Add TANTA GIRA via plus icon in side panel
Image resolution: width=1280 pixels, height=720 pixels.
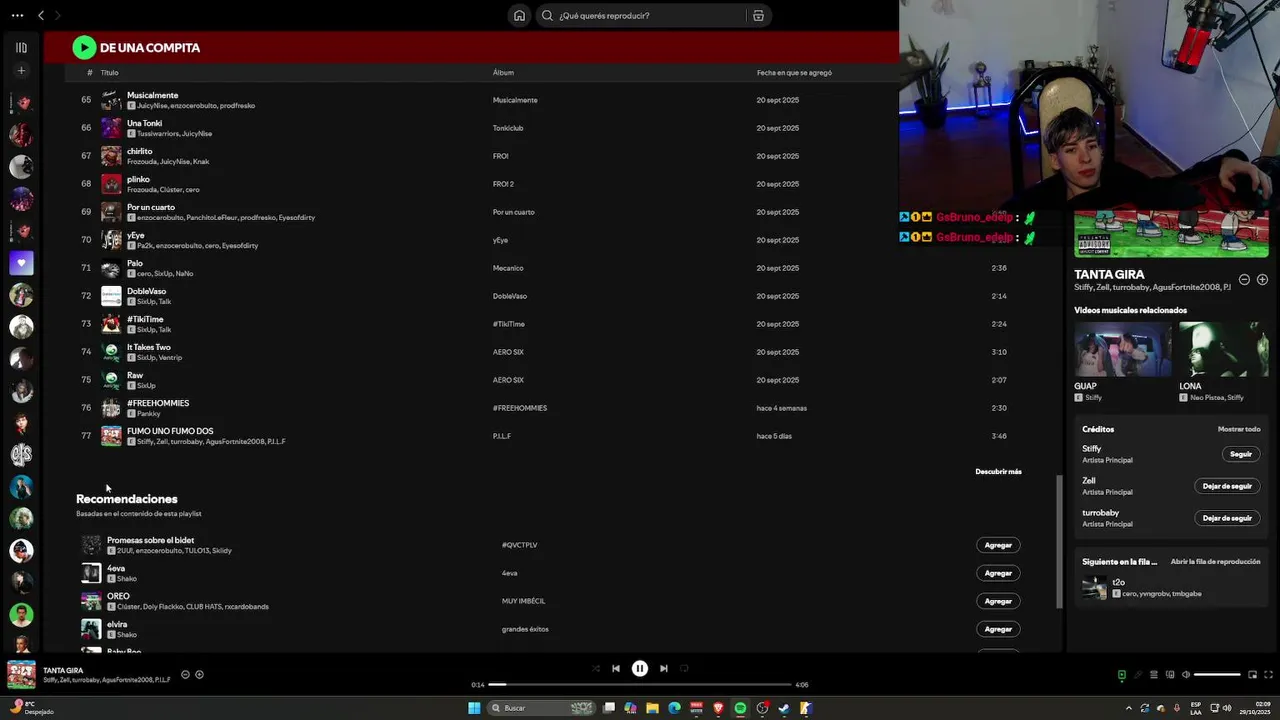1262,280
